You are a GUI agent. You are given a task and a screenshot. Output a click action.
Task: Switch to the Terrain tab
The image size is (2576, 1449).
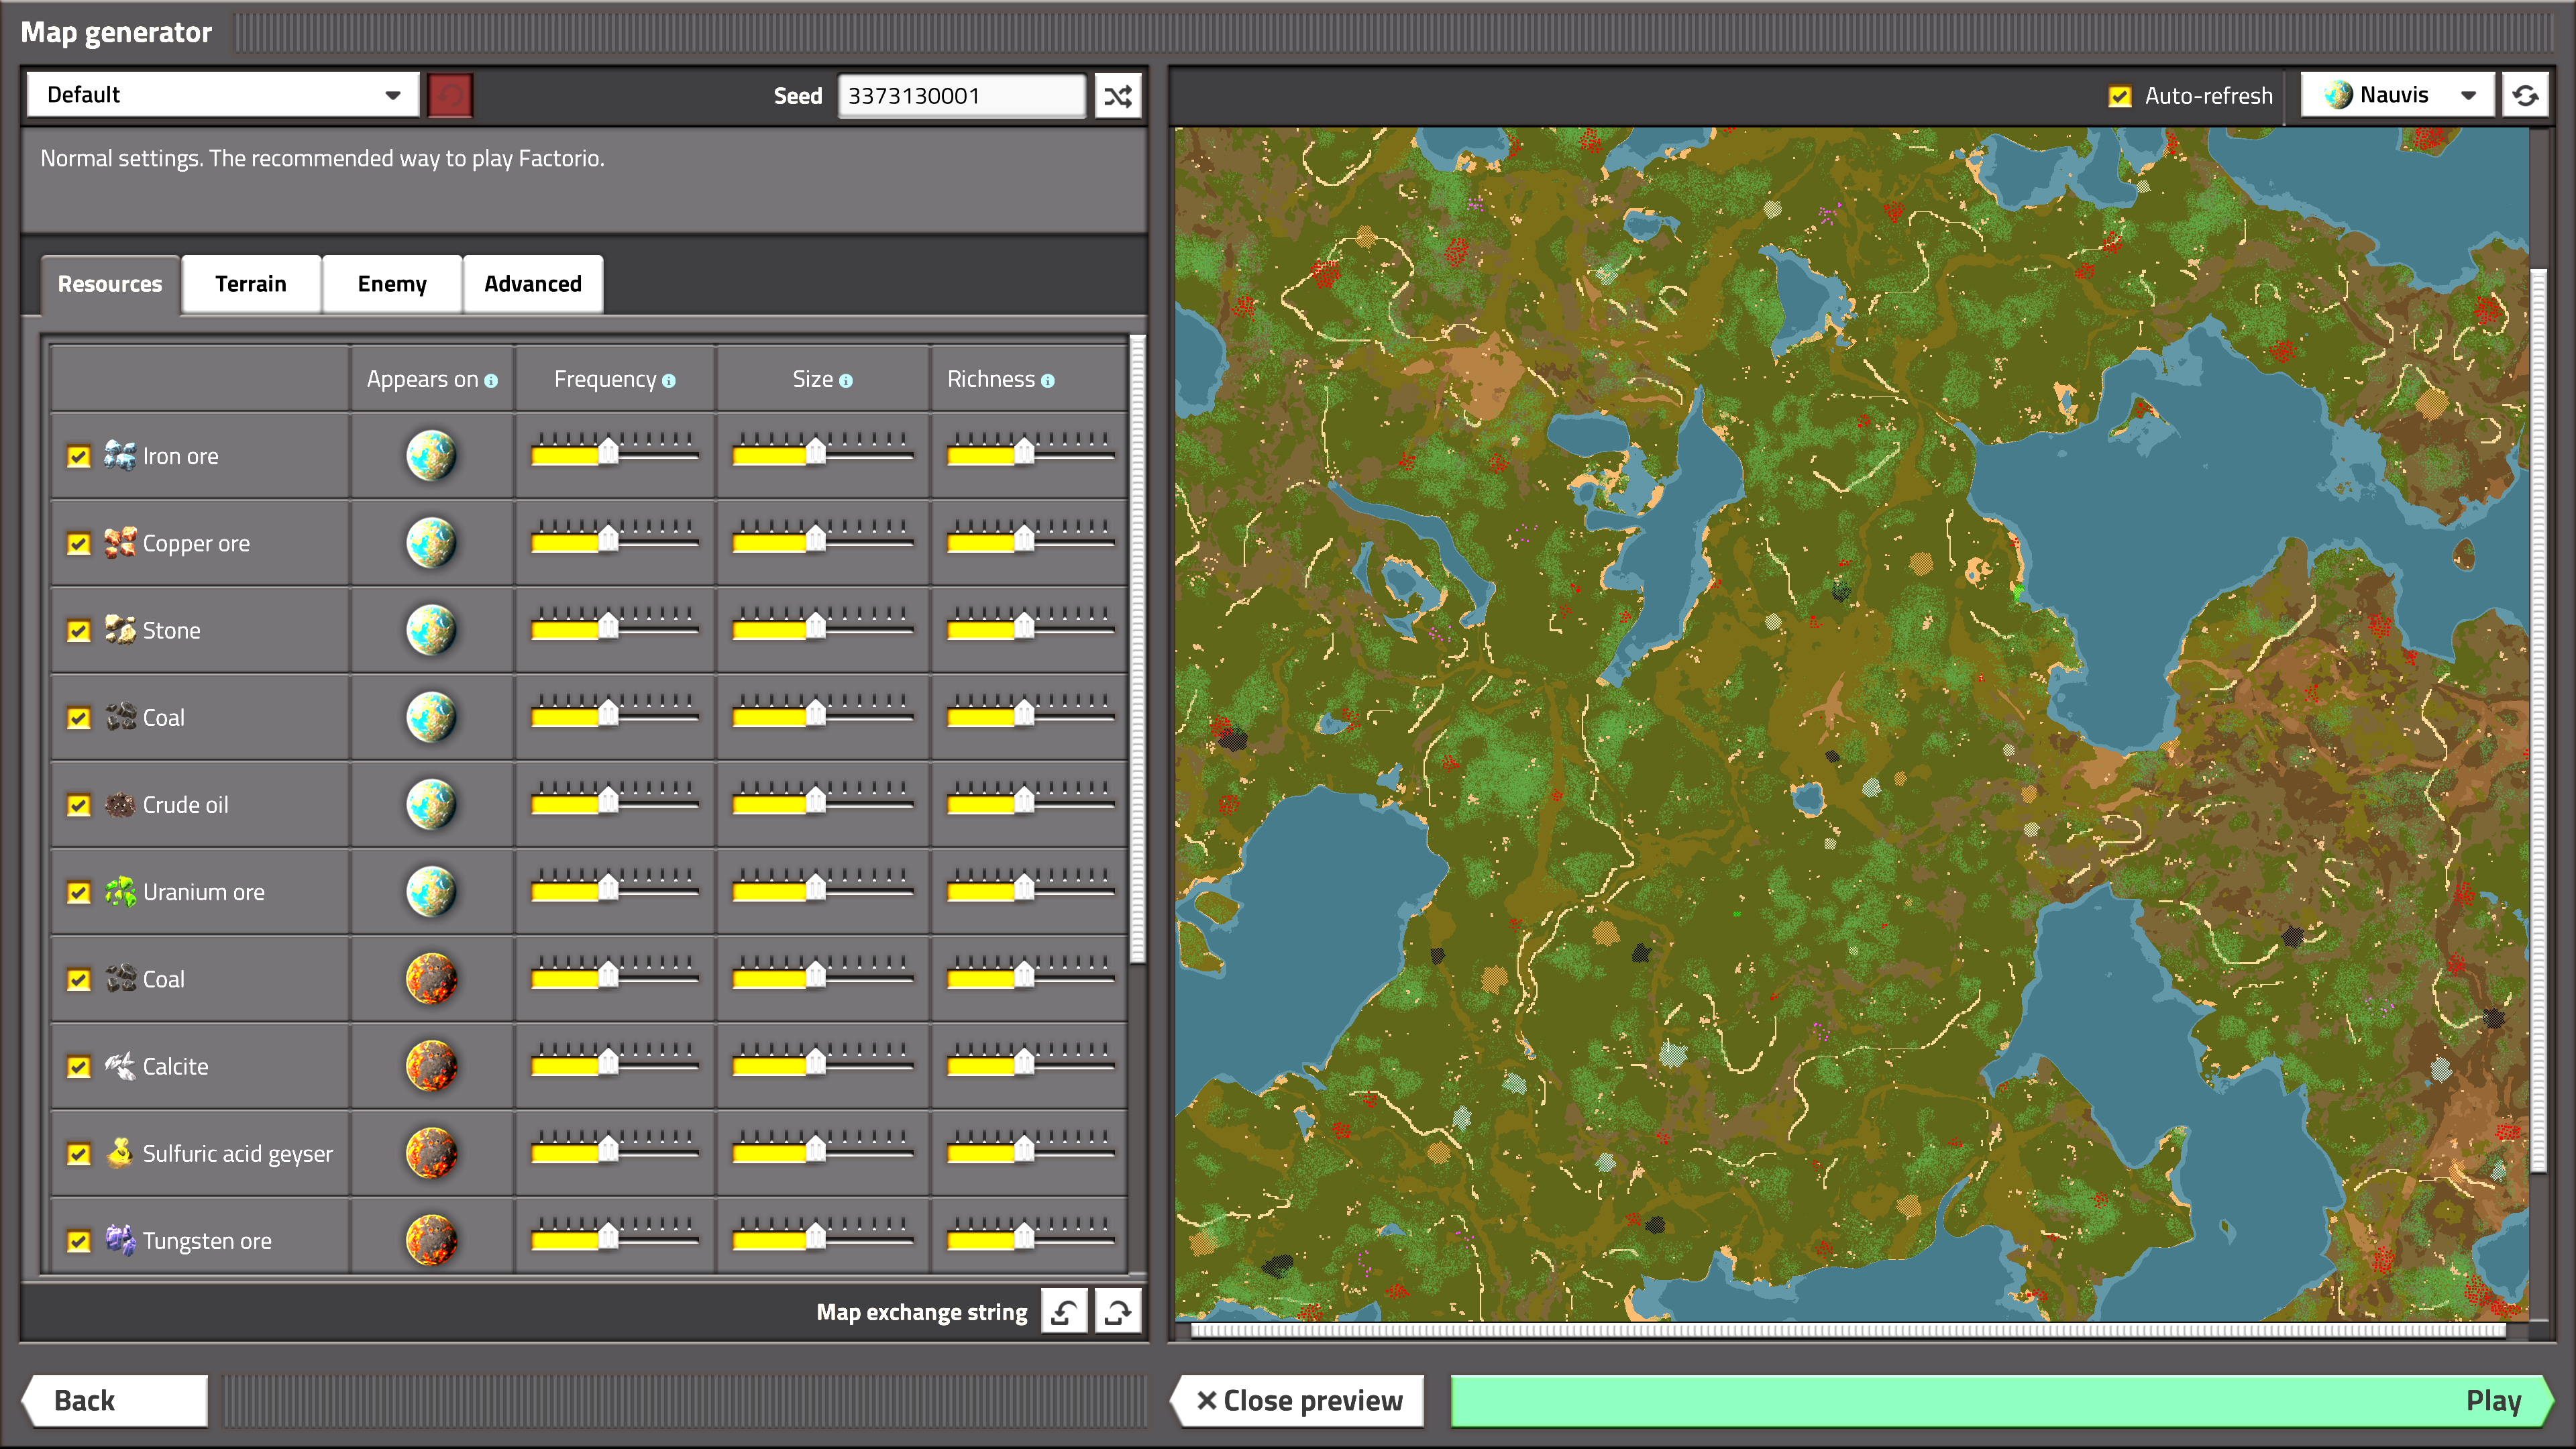[251, 284]
